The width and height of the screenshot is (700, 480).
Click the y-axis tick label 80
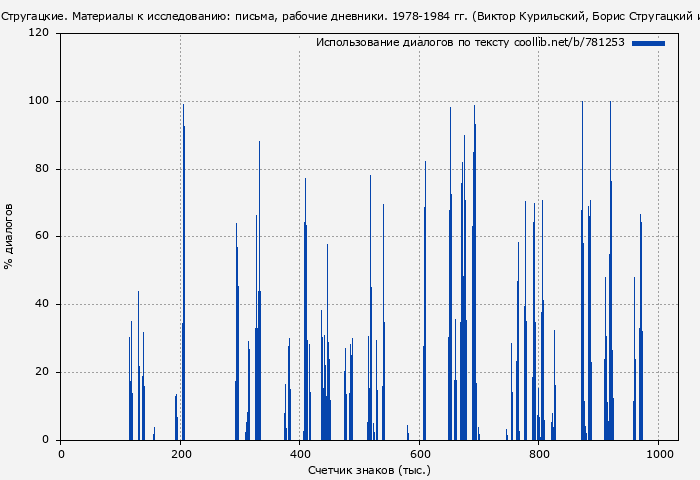42,169
